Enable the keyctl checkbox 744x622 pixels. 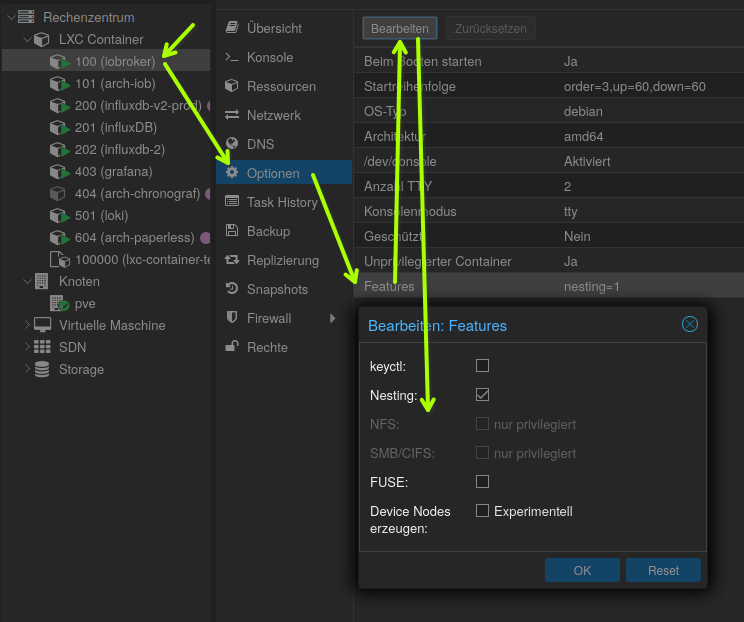(x=483, y=366)
